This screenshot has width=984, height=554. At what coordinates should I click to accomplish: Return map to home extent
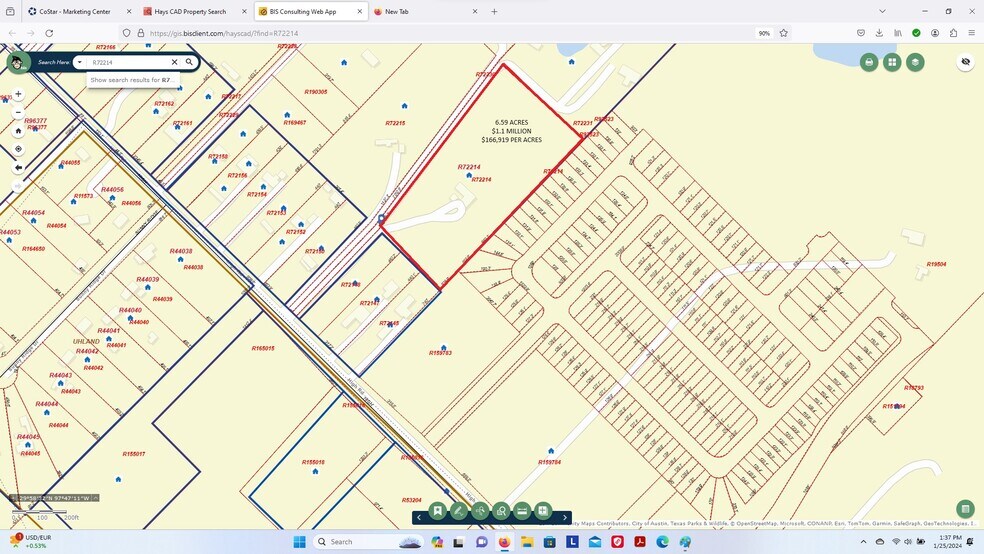coord(18,130)
